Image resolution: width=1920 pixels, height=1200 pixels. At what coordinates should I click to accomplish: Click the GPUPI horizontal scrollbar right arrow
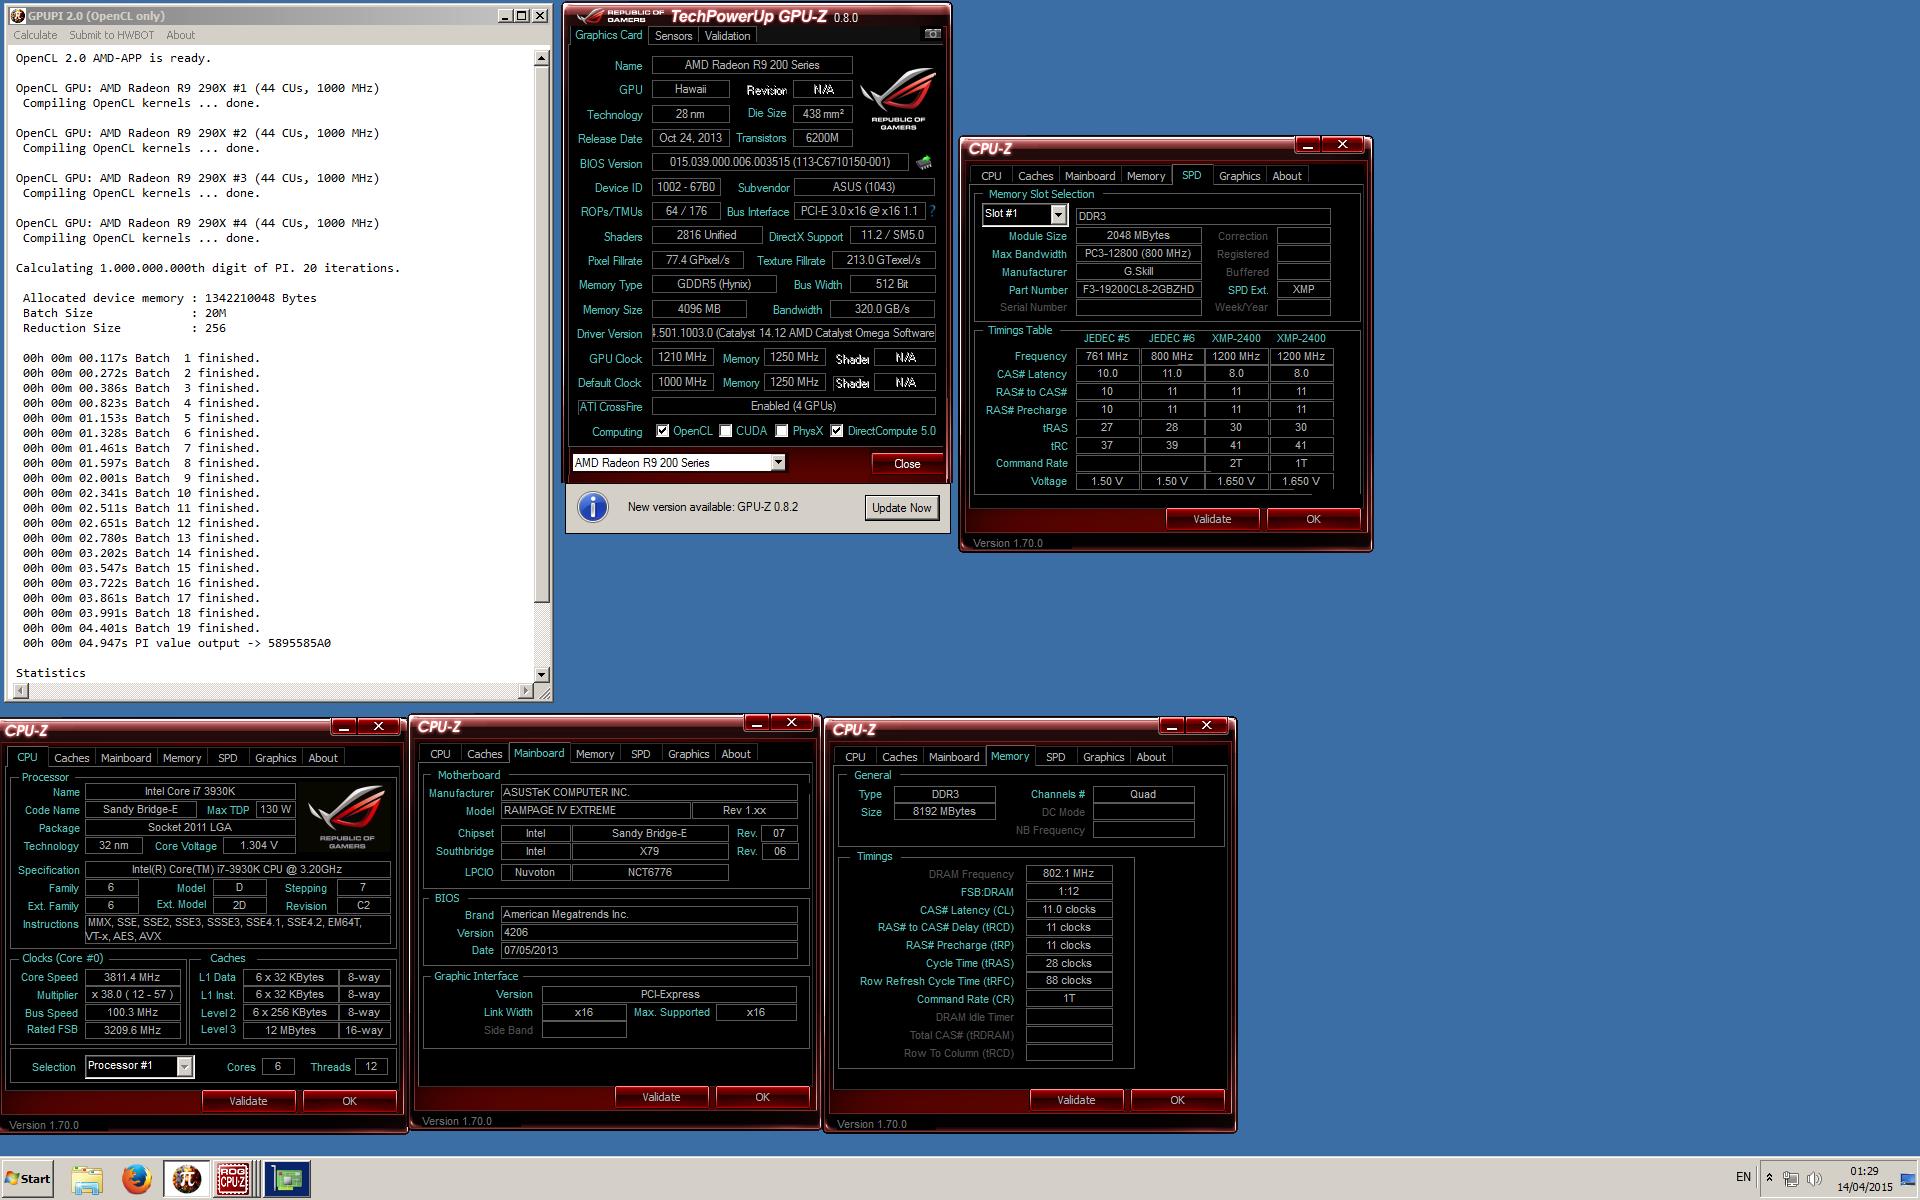coord(526,690)
